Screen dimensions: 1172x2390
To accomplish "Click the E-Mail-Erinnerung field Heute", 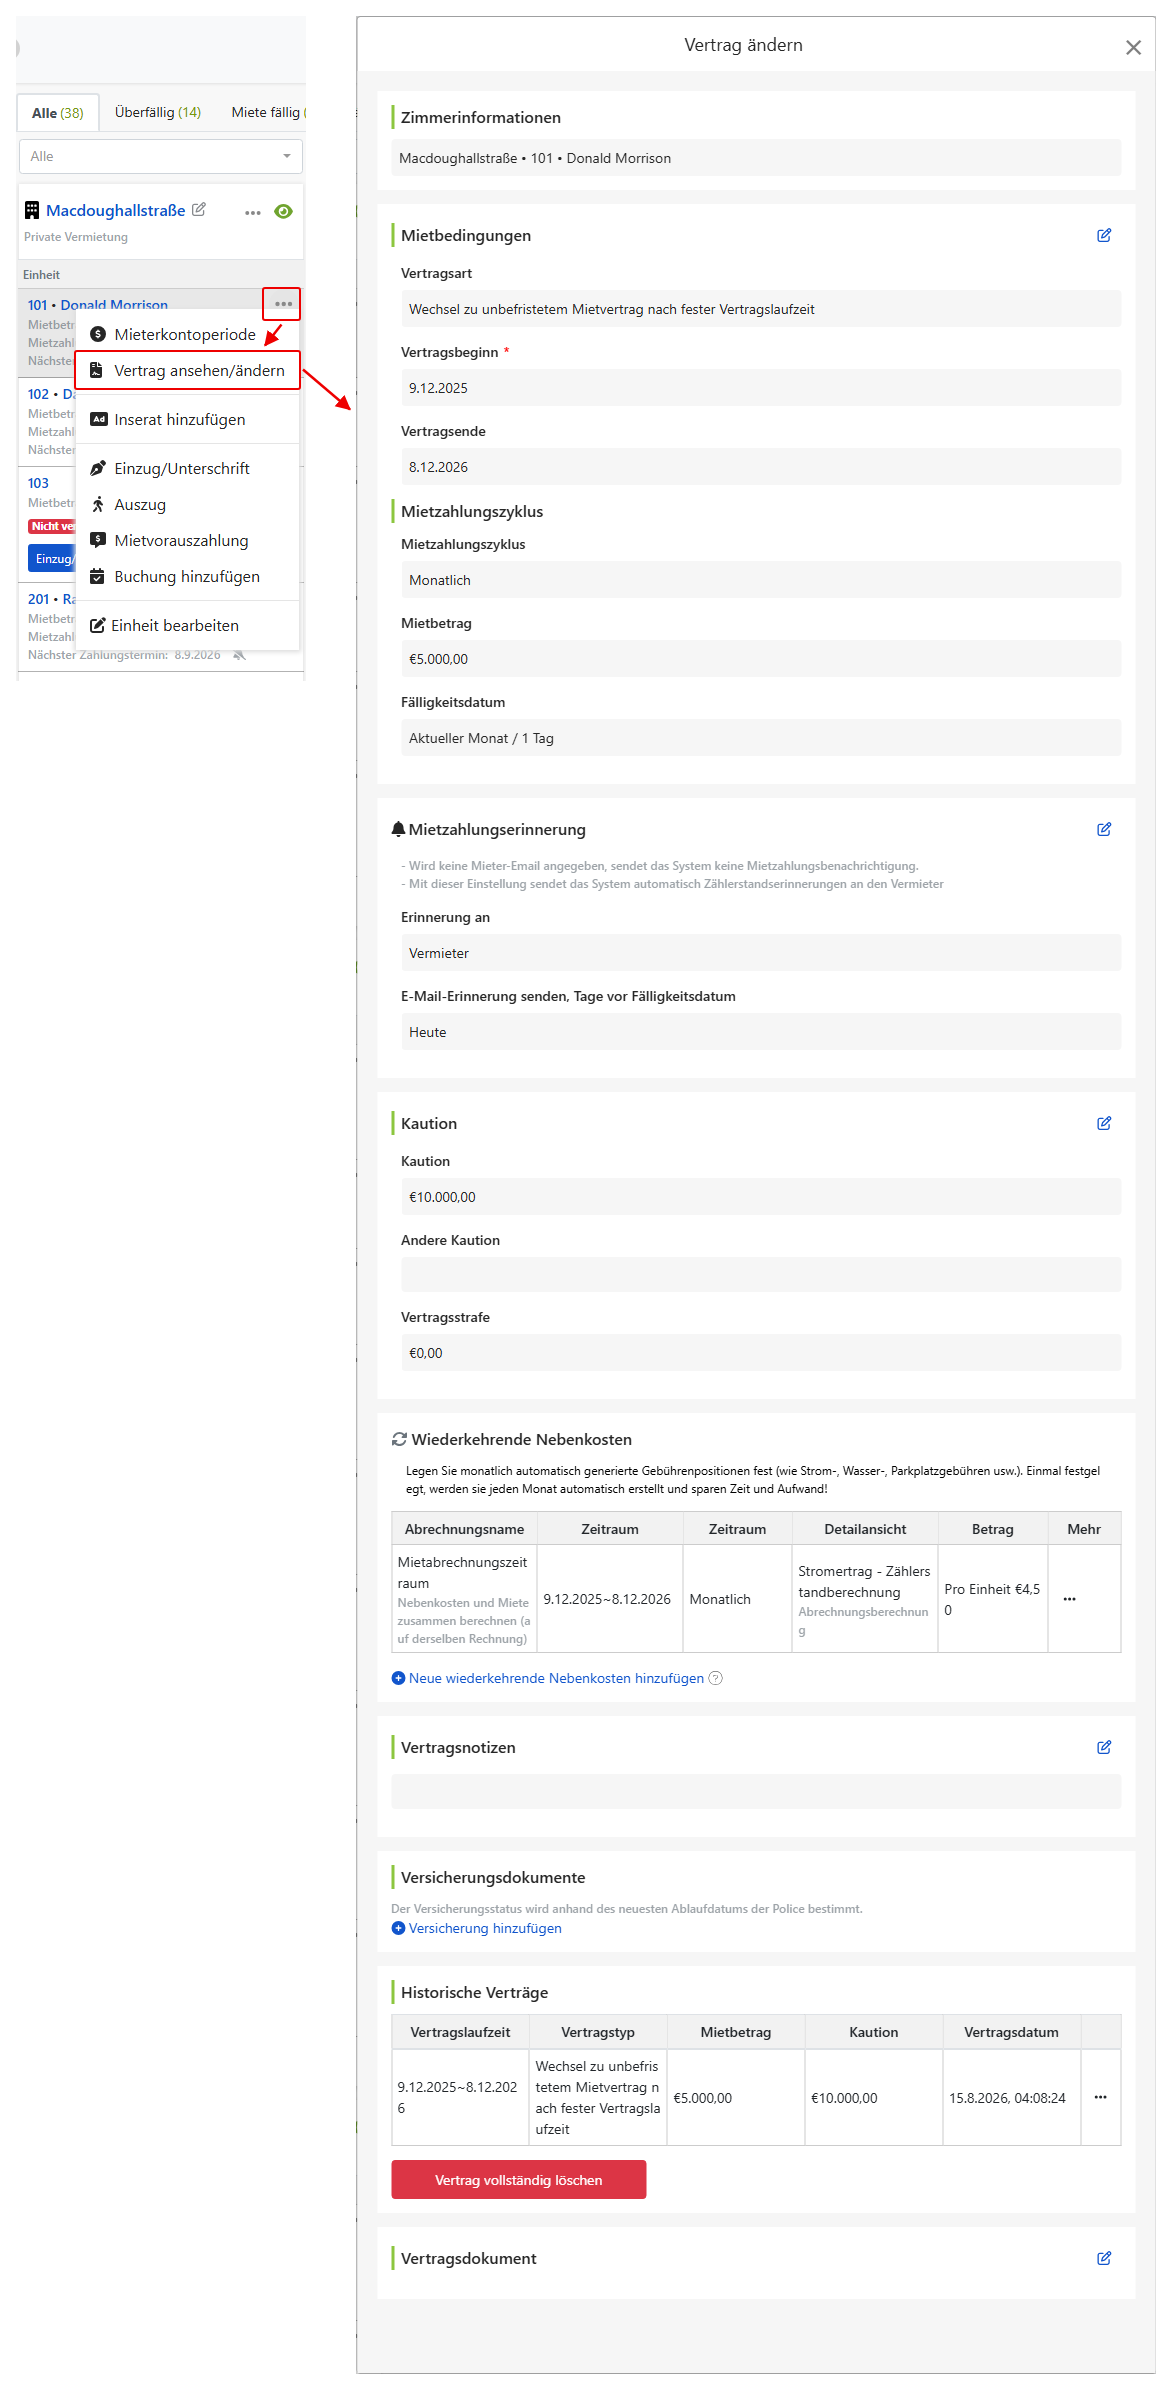I will [x=761, y=1032].
